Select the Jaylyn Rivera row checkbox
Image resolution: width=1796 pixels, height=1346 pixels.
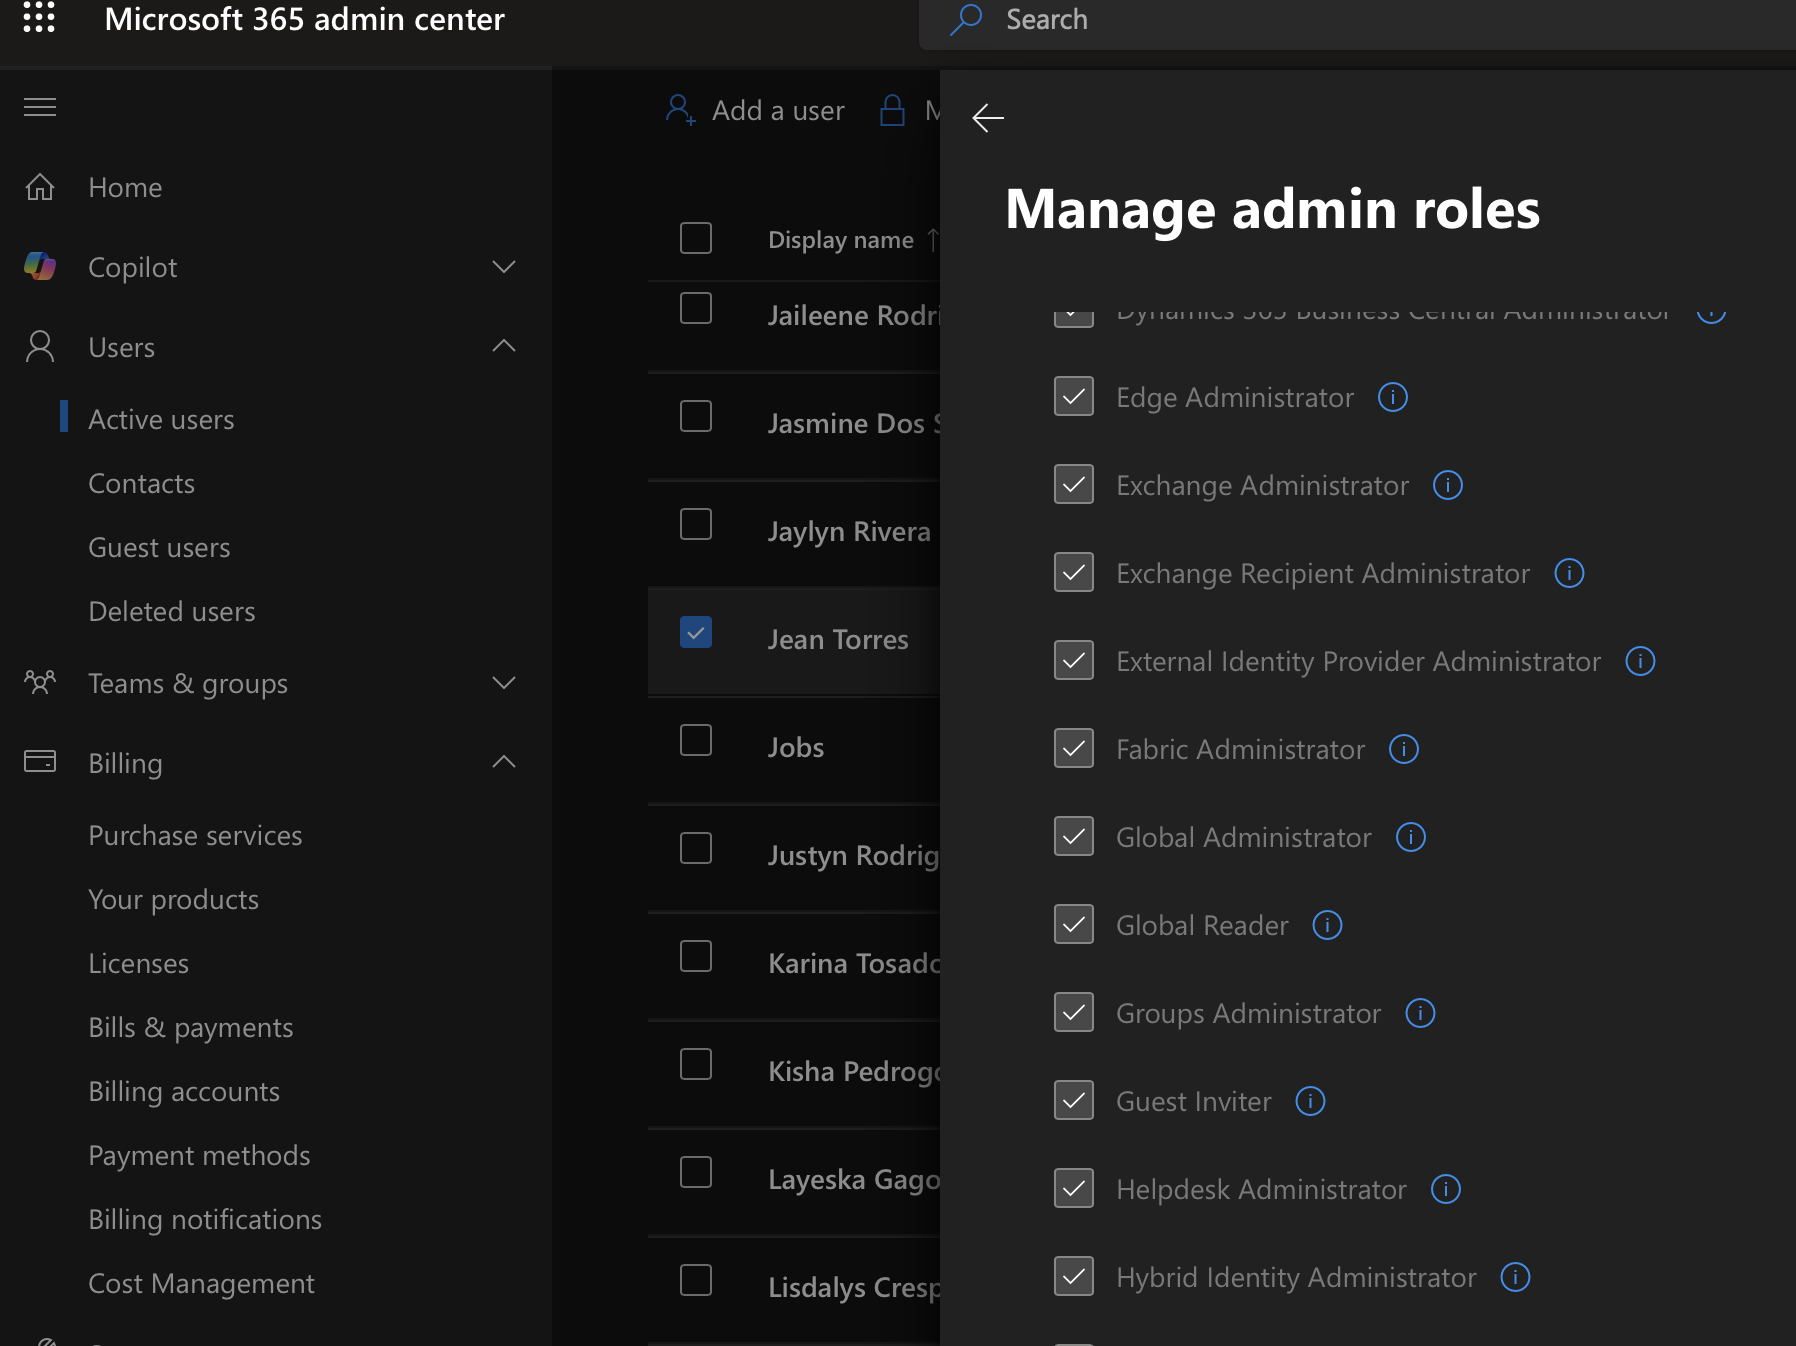pyautogui.click(x=696, y=524)
